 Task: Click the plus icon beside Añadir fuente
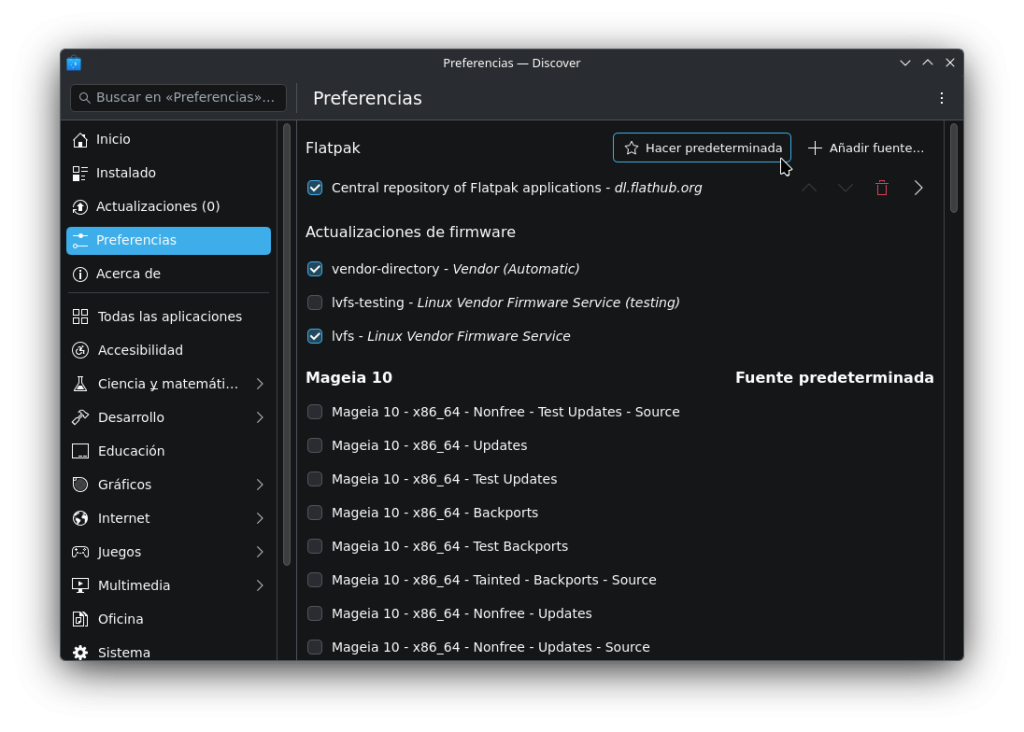pyautogui.click(x=814, y=148)
